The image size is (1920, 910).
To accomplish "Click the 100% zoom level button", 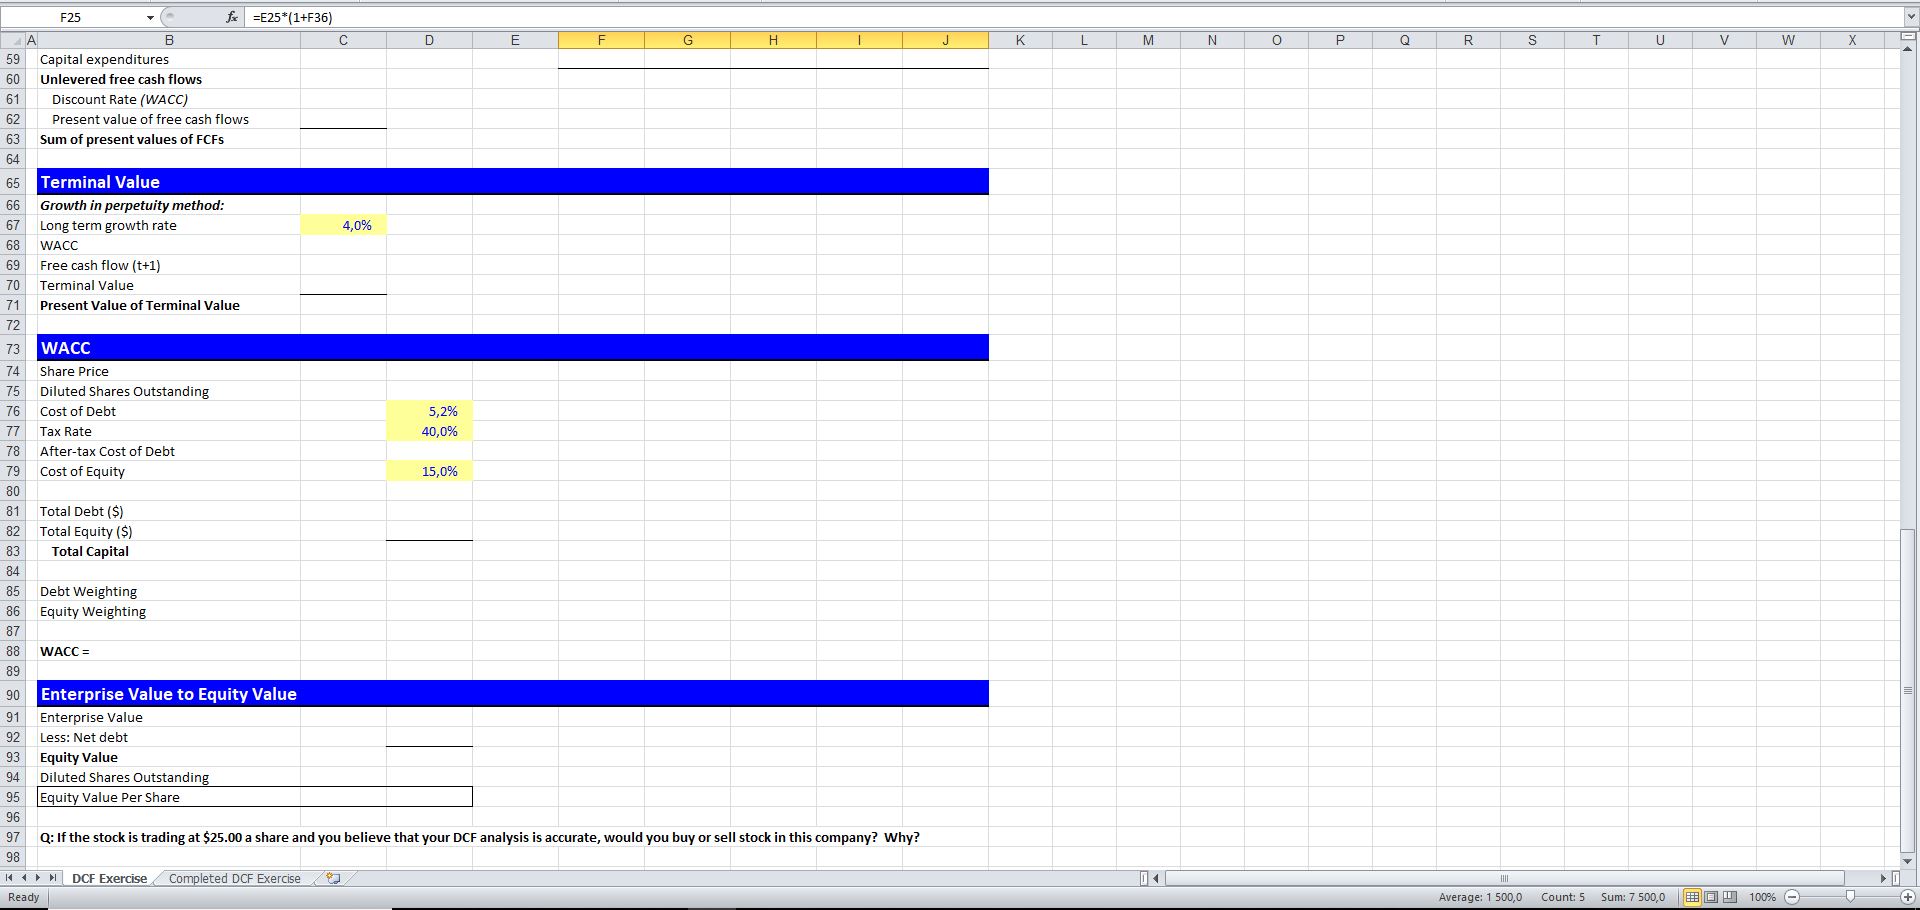I will 1763,897.
